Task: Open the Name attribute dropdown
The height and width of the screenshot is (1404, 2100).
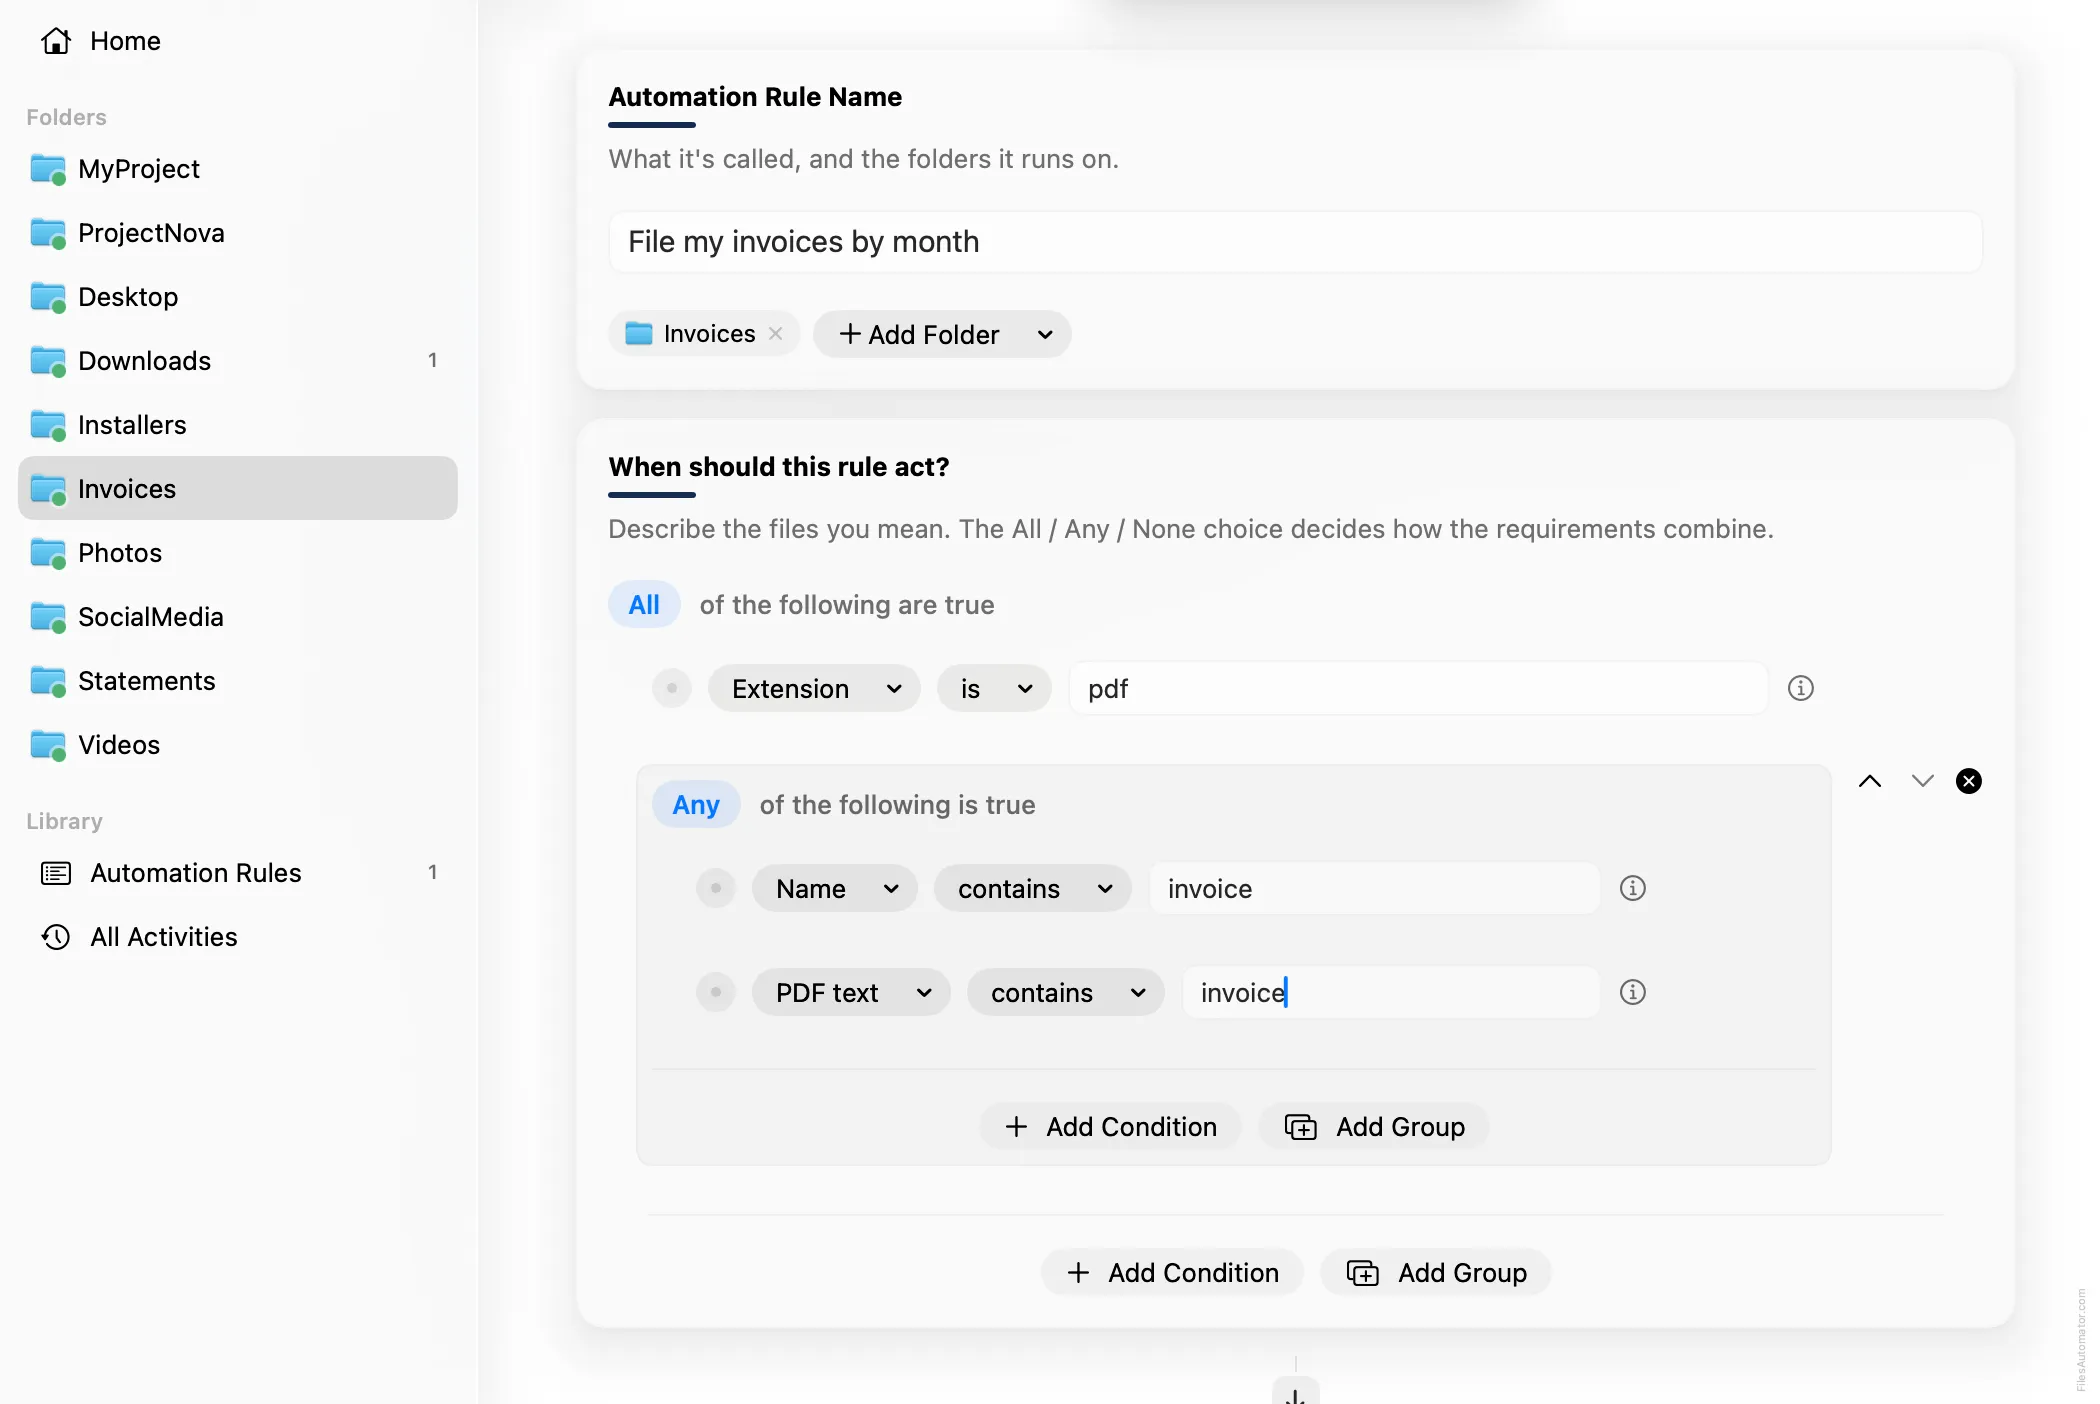Action: pyautogui.click(x=835, y=889)
